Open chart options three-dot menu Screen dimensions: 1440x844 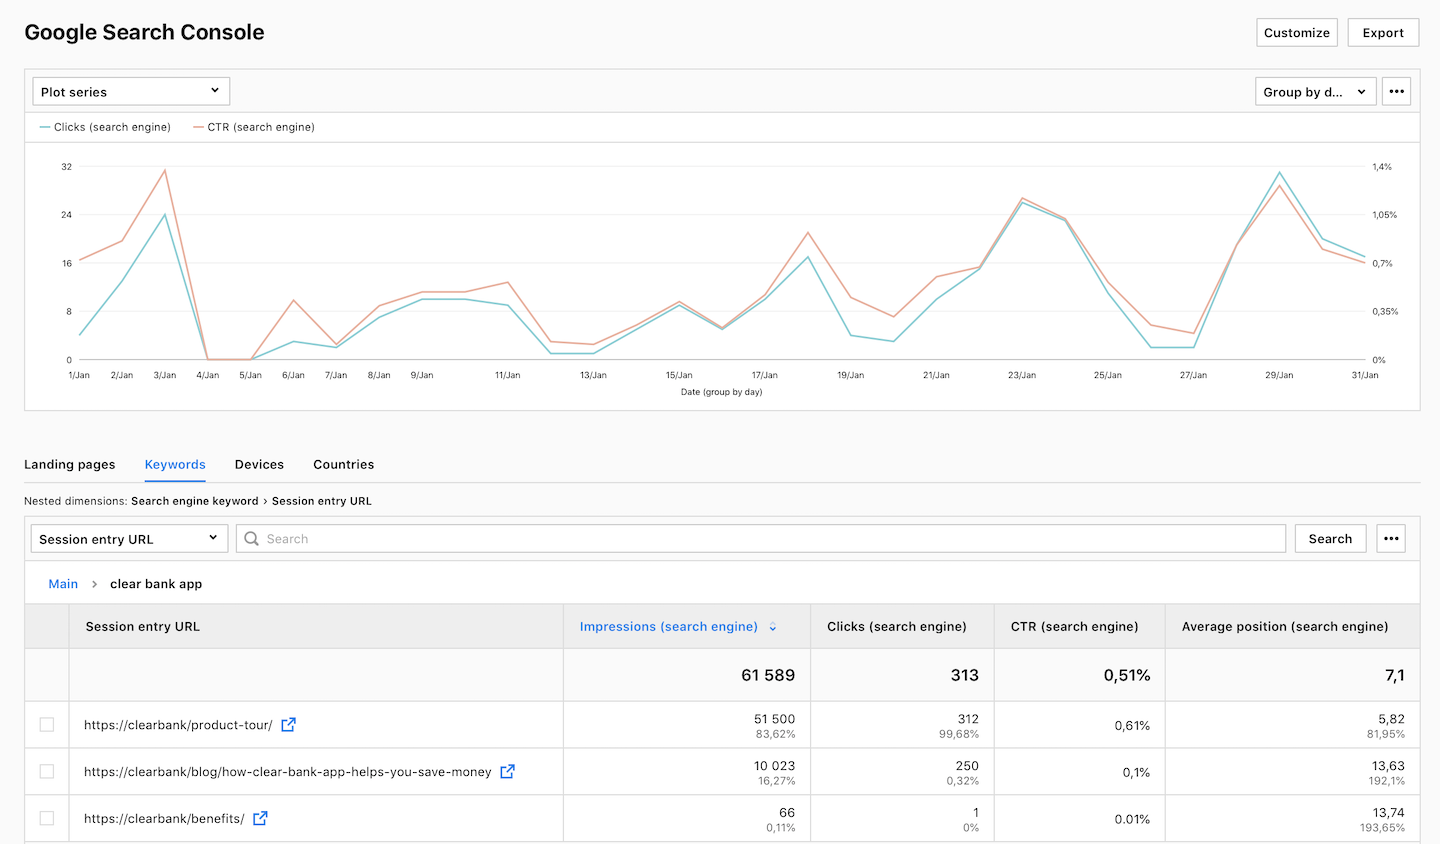pos(1396,92)
